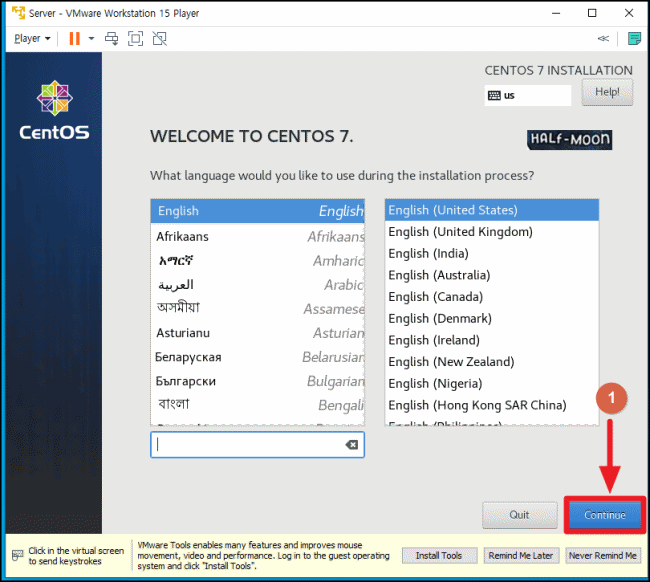This screenshot has height=582, width=650.
Task: Select English in the language list
Action: (257, 211)
